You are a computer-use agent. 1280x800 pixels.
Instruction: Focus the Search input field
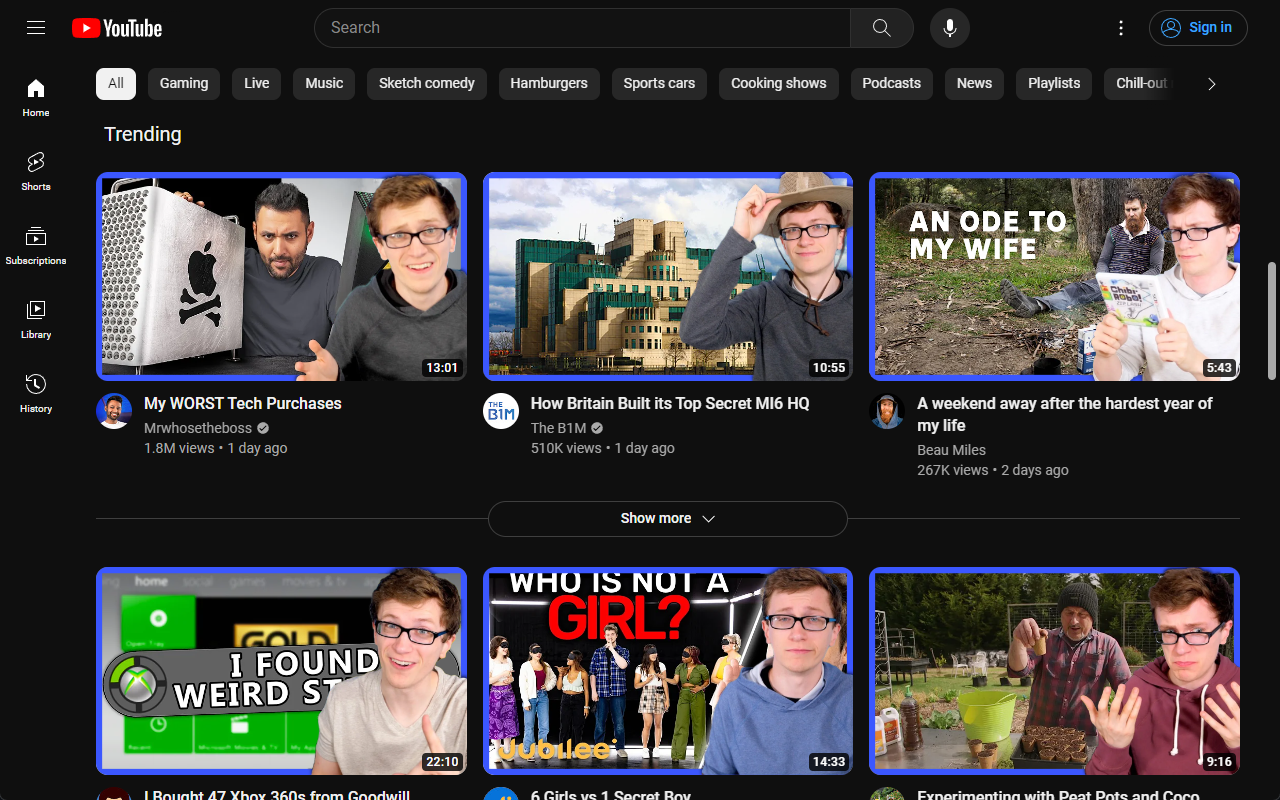[582, 28]
